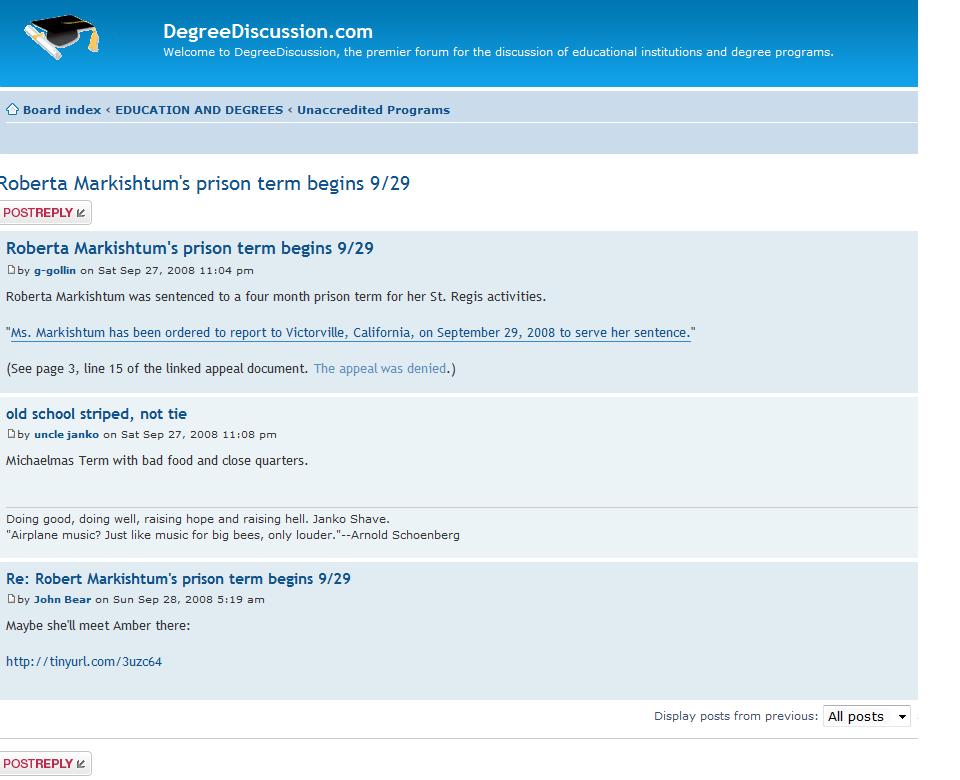View uncle janko's profile
The width and height of the screenshot is (960, 780).
pos(66,435)
